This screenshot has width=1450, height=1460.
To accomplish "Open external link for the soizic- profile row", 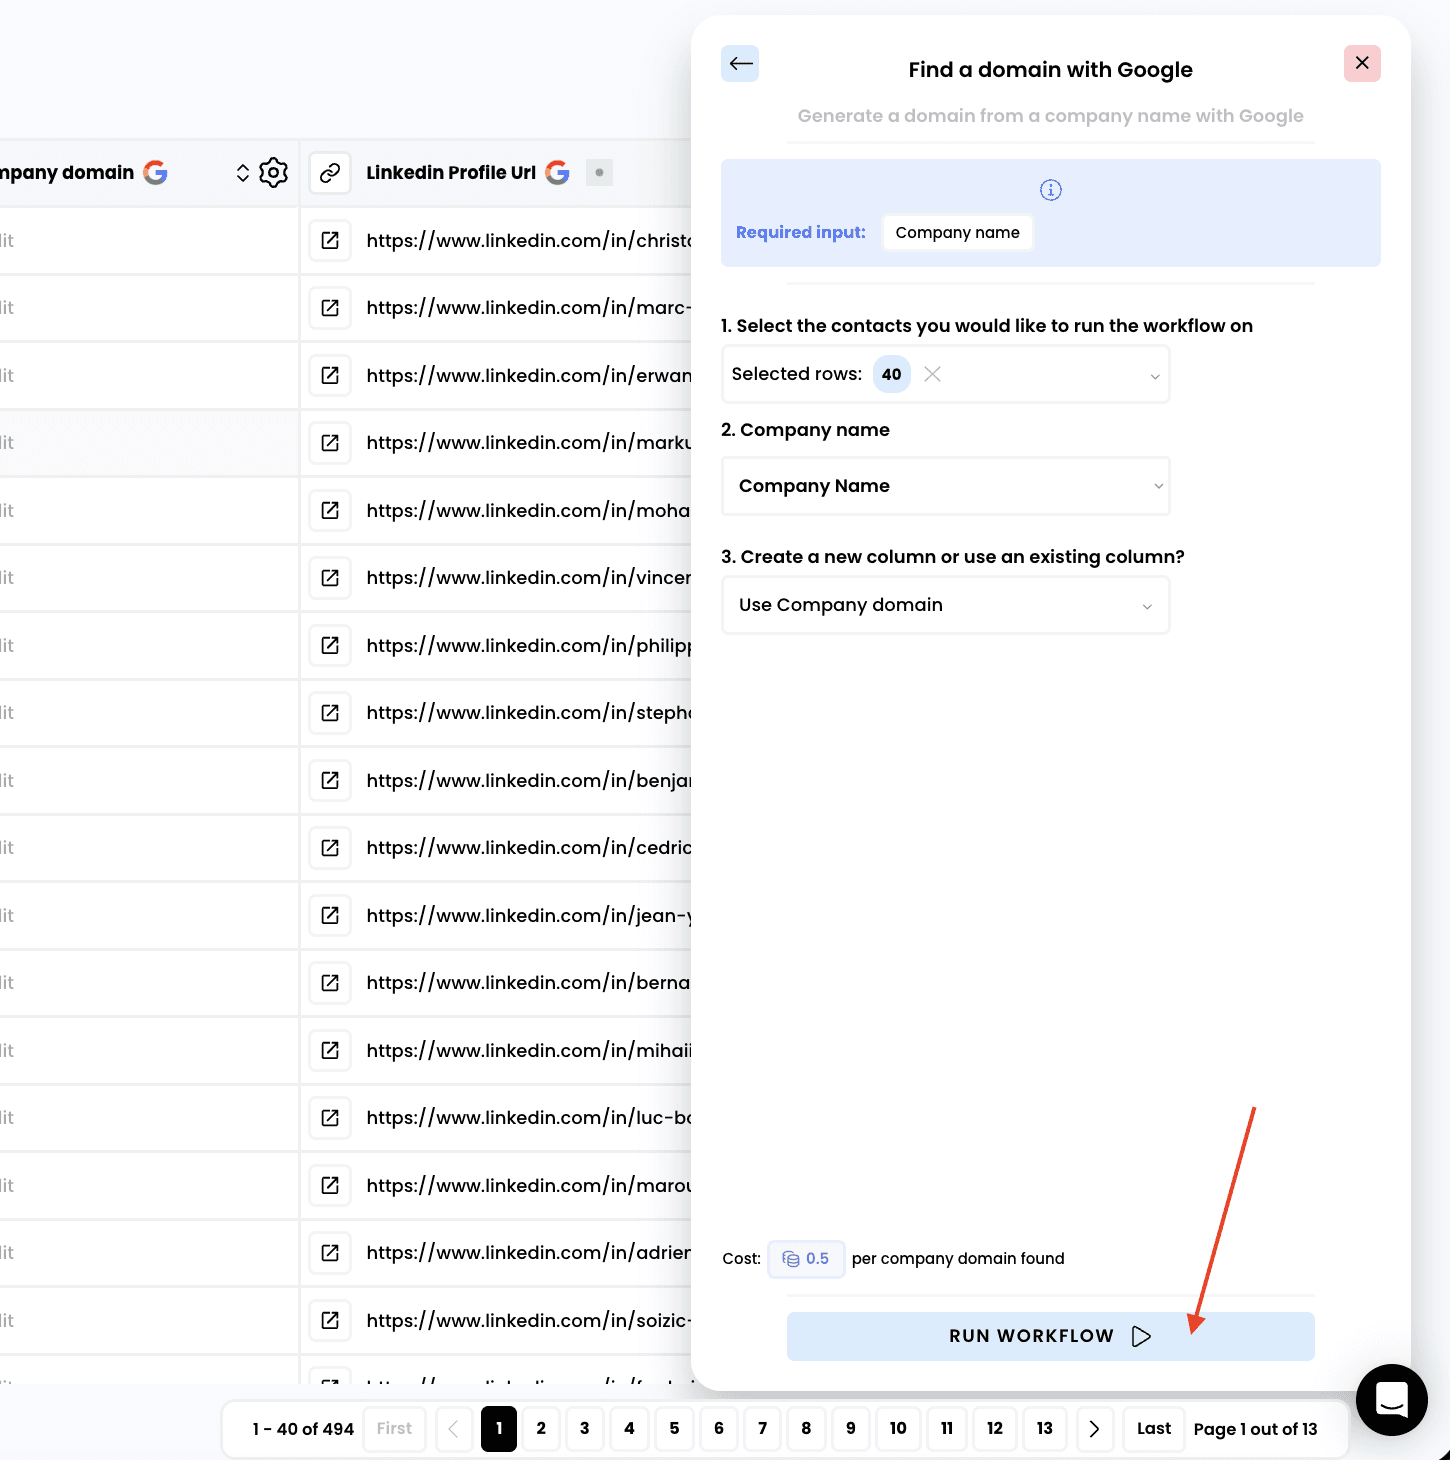I will pos(330,1320).
